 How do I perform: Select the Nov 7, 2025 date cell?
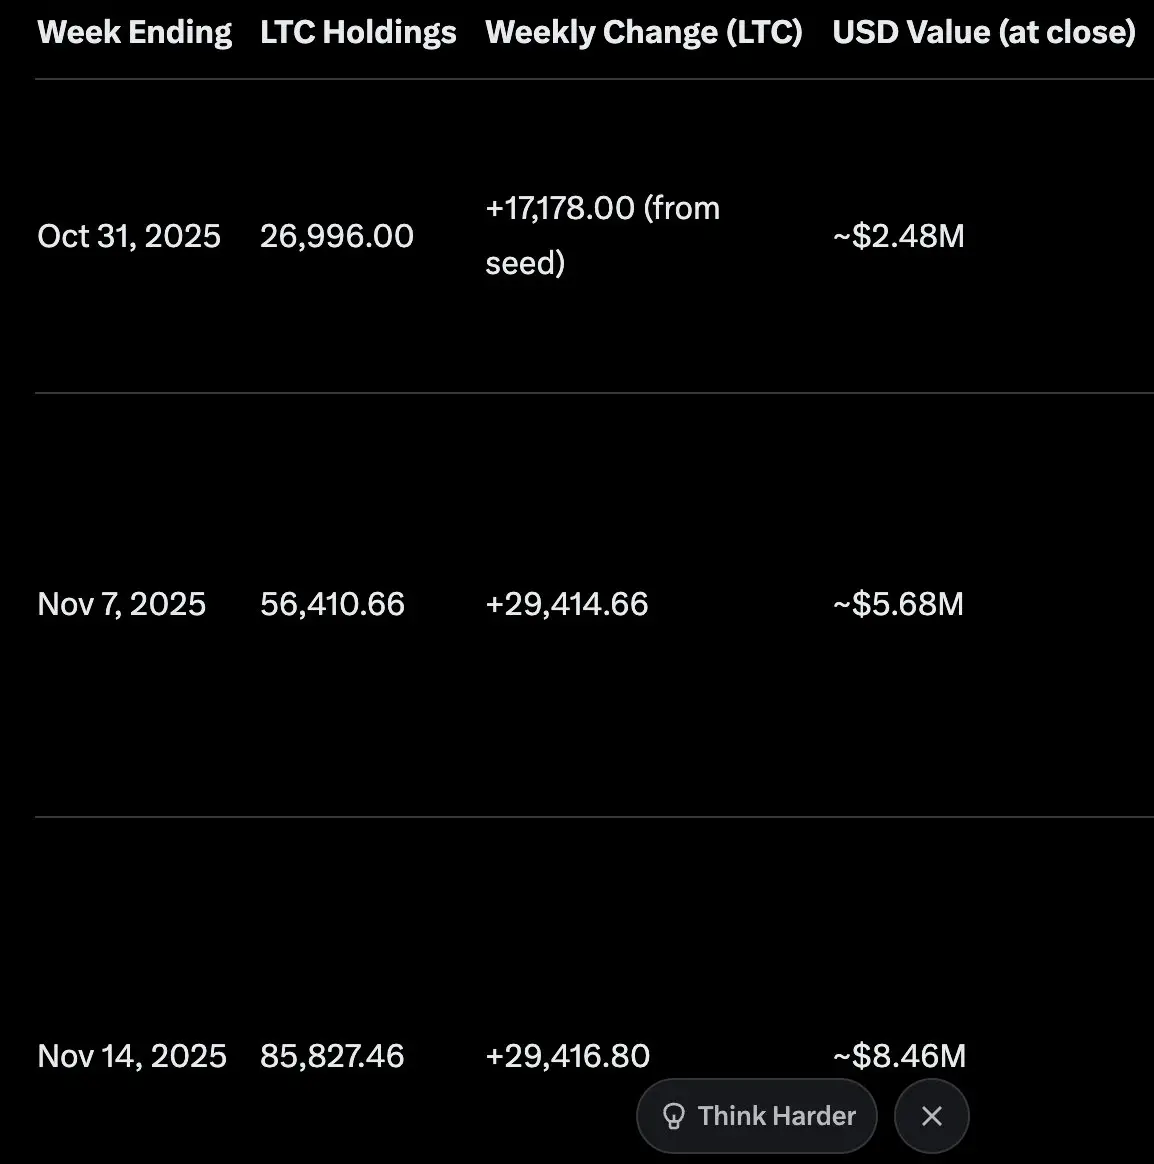coord(122,604)
